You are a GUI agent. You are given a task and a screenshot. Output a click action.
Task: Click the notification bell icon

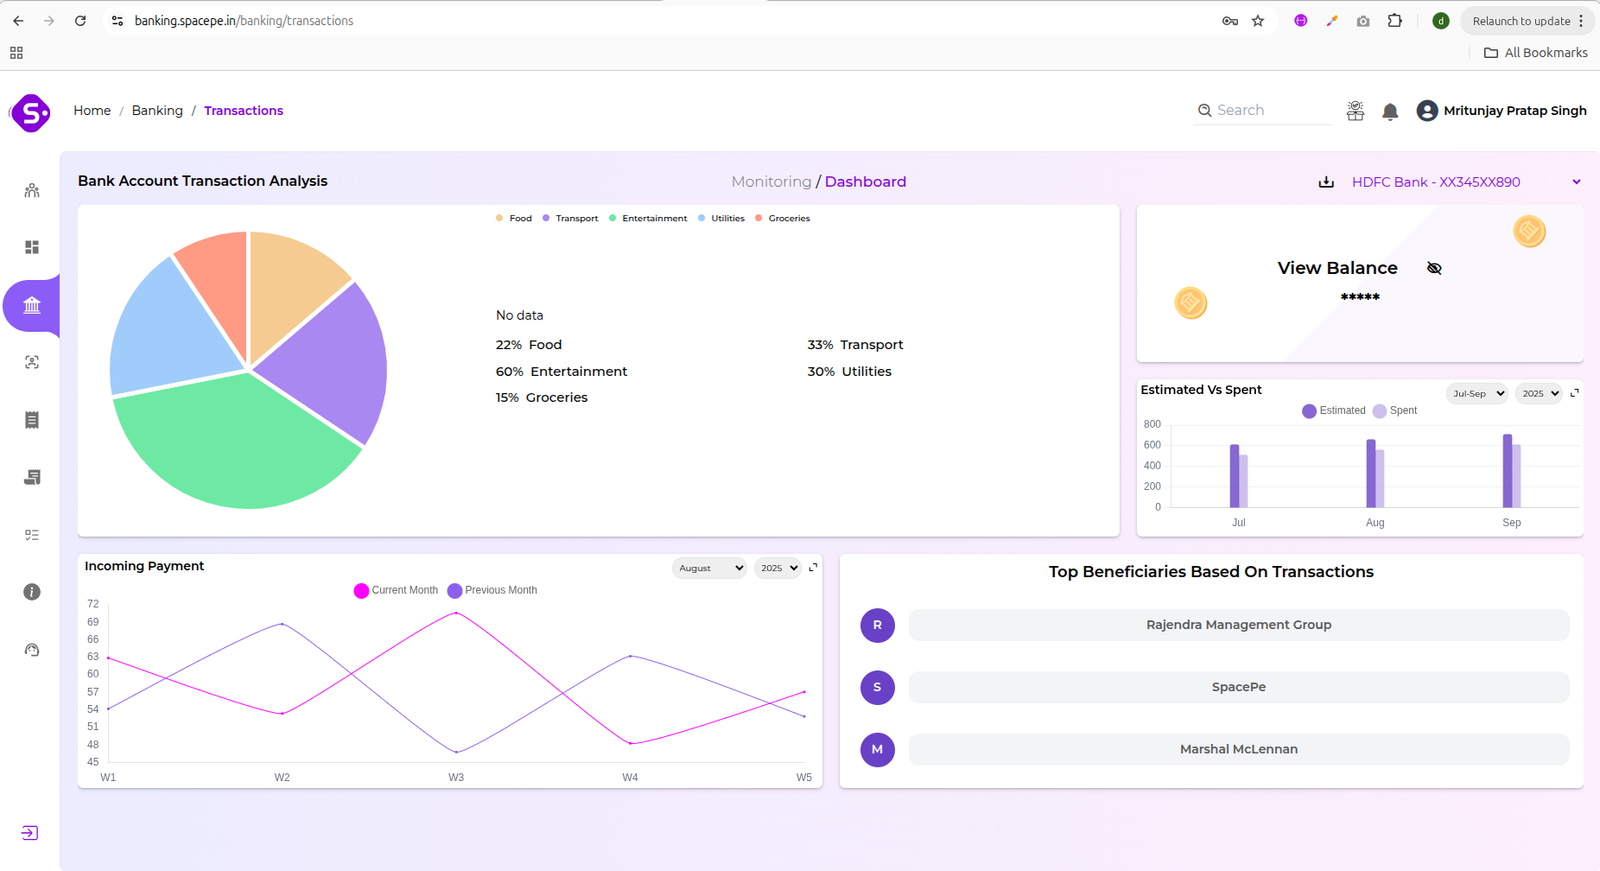coord(1390,112)
